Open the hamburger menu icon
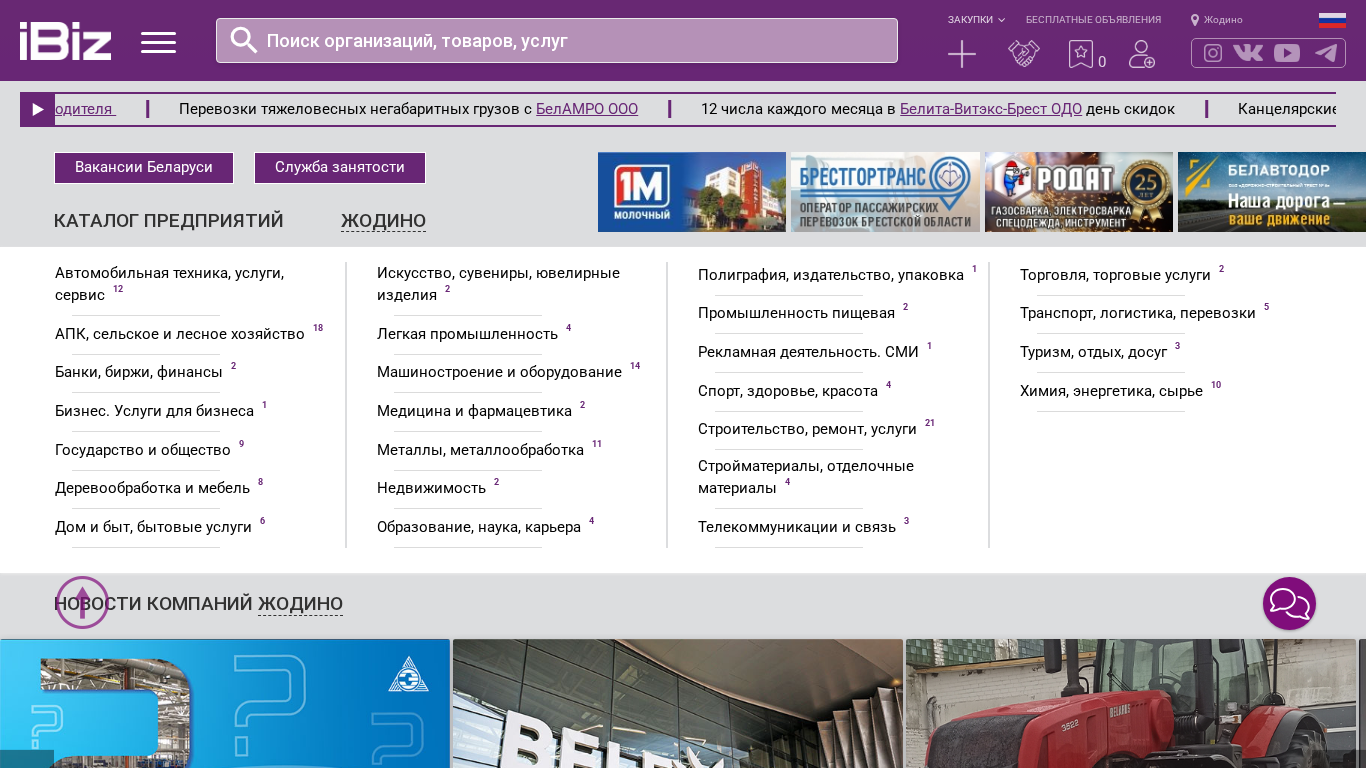 [x=158, y=42]
